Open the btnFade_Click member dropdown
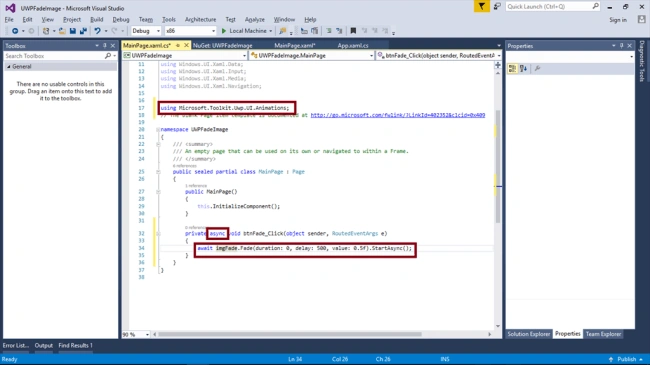The image size is (650, 365). point(499,56)
